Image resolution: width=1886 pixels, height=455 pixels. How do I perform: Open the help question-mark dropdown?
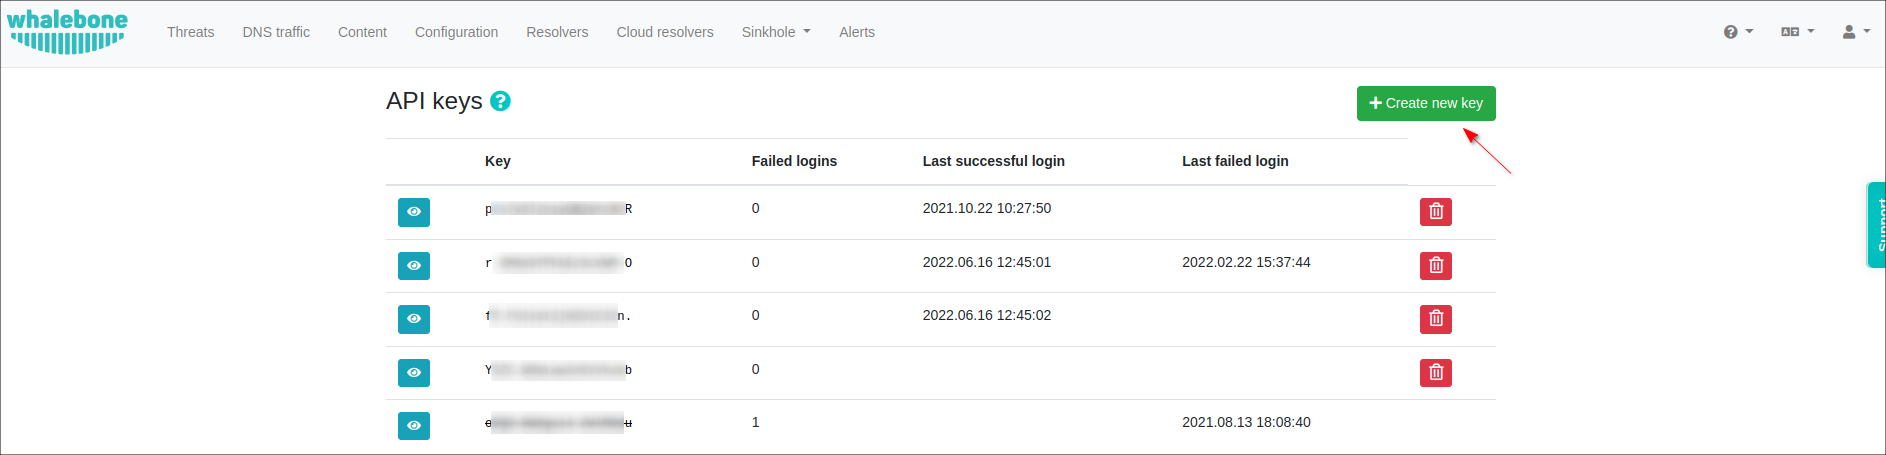click(1738, 32)
